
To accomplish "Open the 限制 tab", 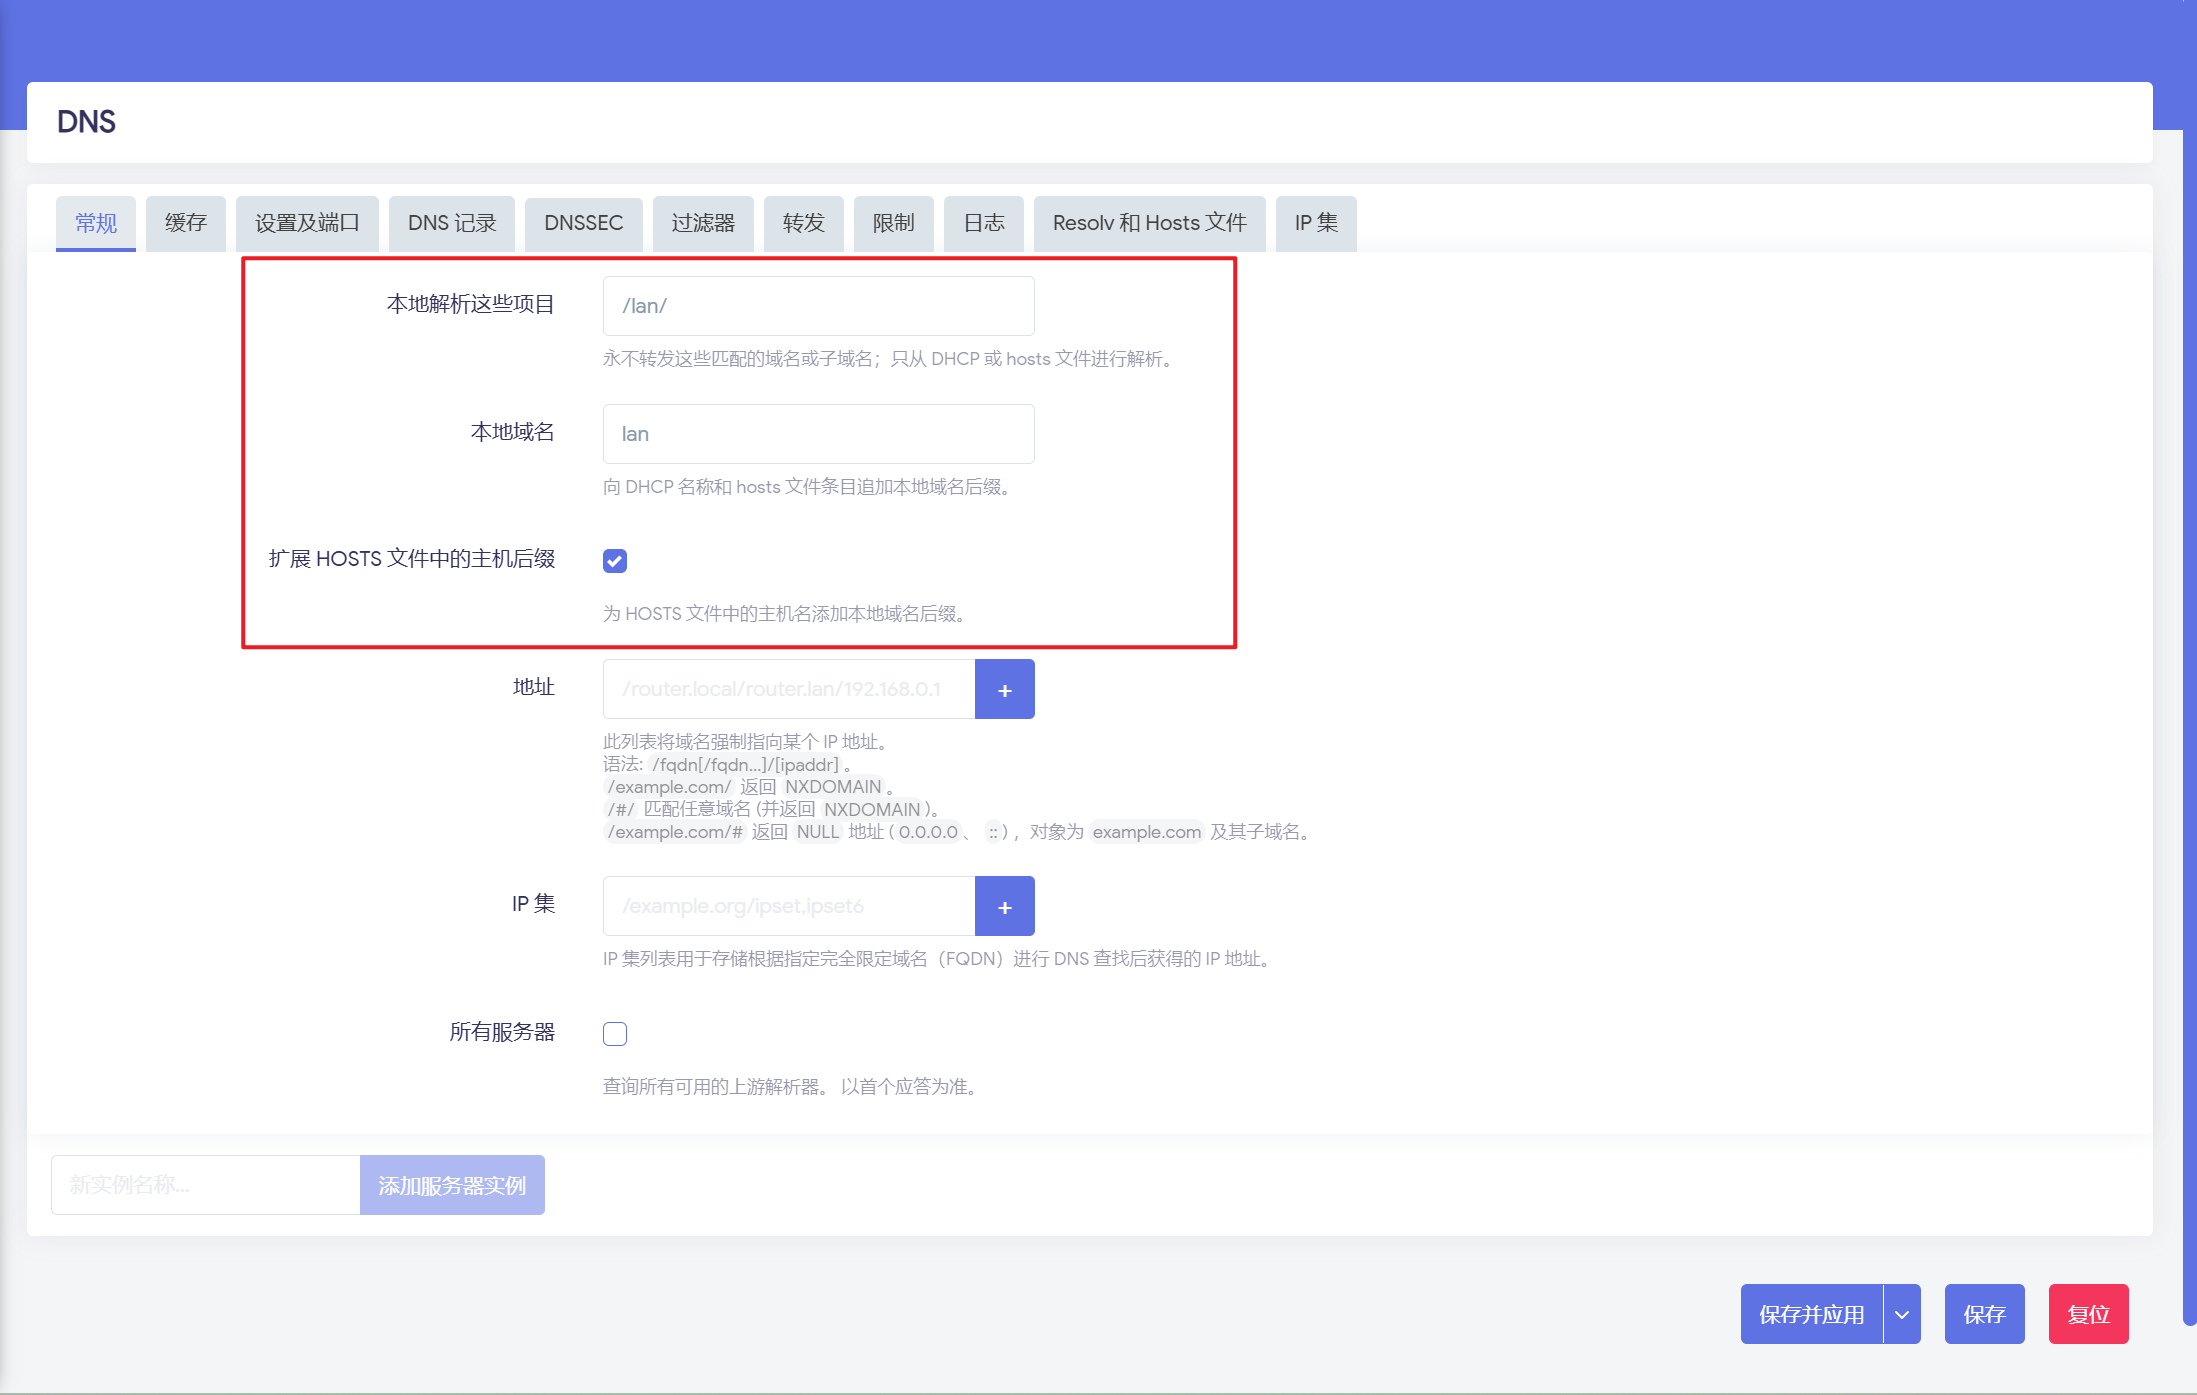I will pyautogui.click(x=893, y=223).
